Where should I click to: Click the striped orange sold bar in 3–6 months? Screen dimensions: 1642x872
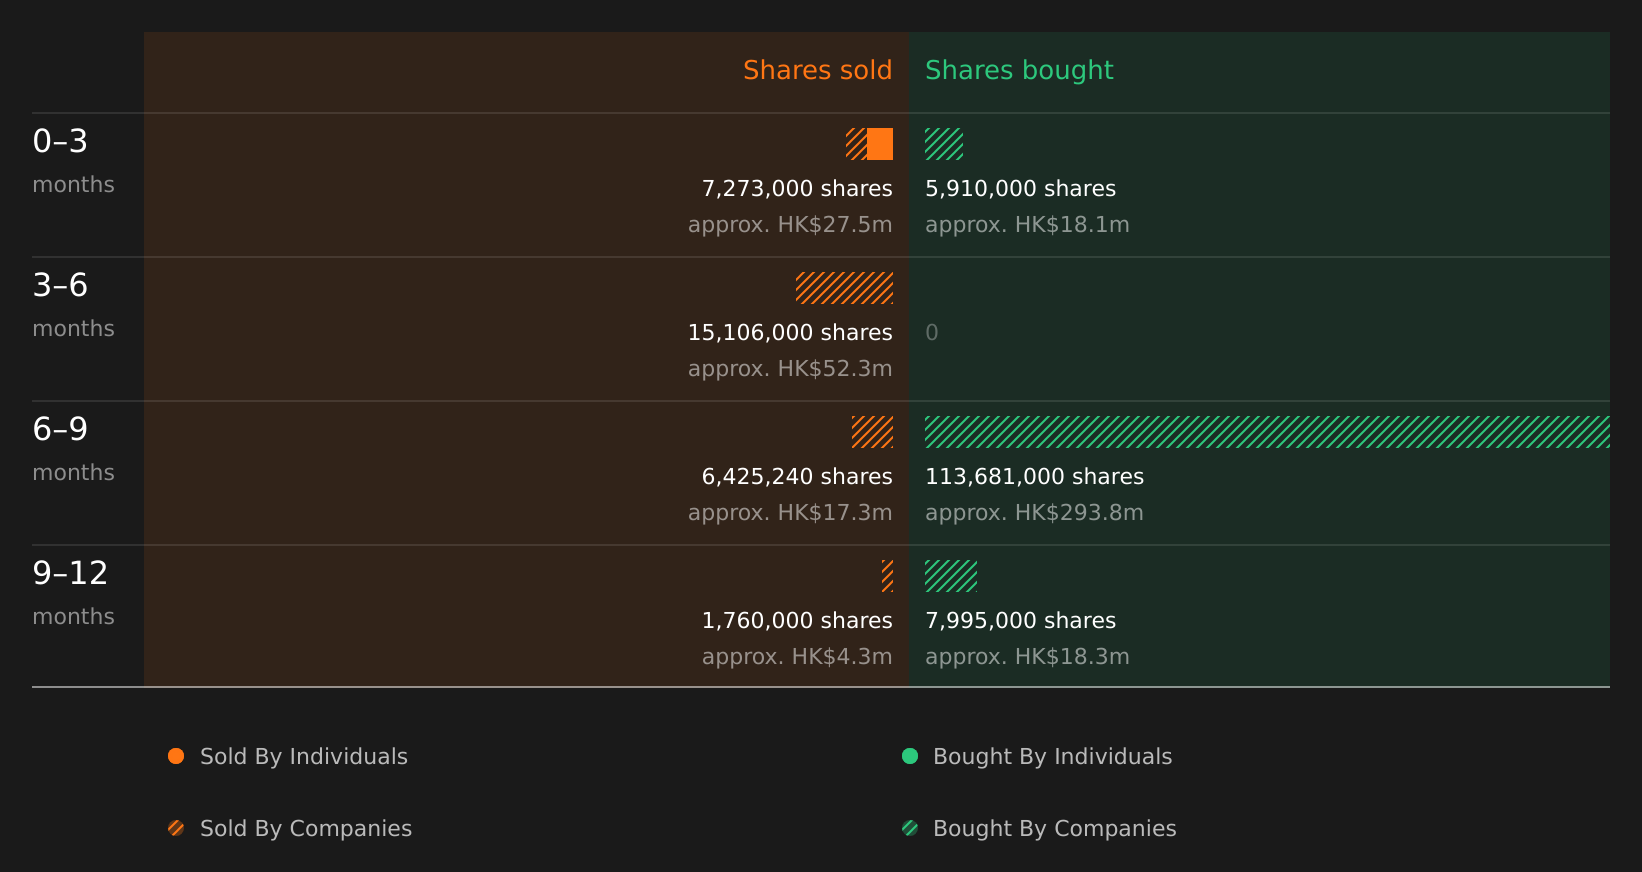[845, 288]
